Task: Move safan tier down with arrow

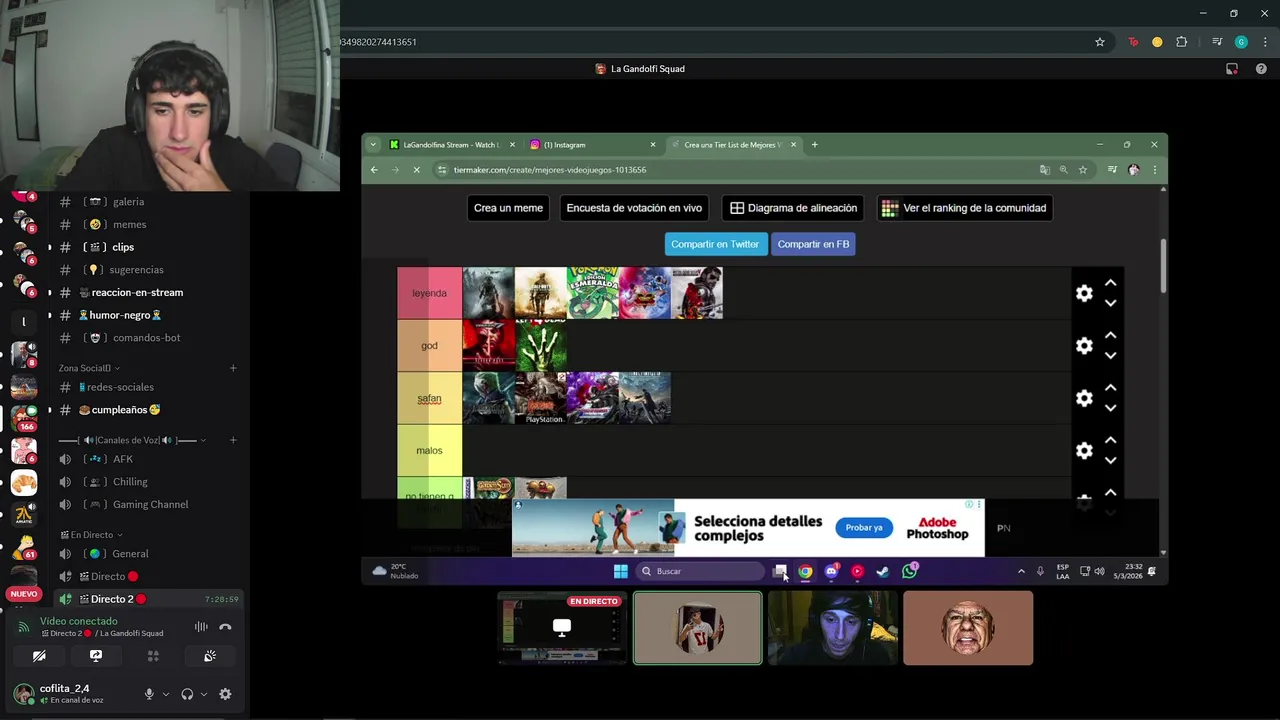Action: tap(1110, 408)
